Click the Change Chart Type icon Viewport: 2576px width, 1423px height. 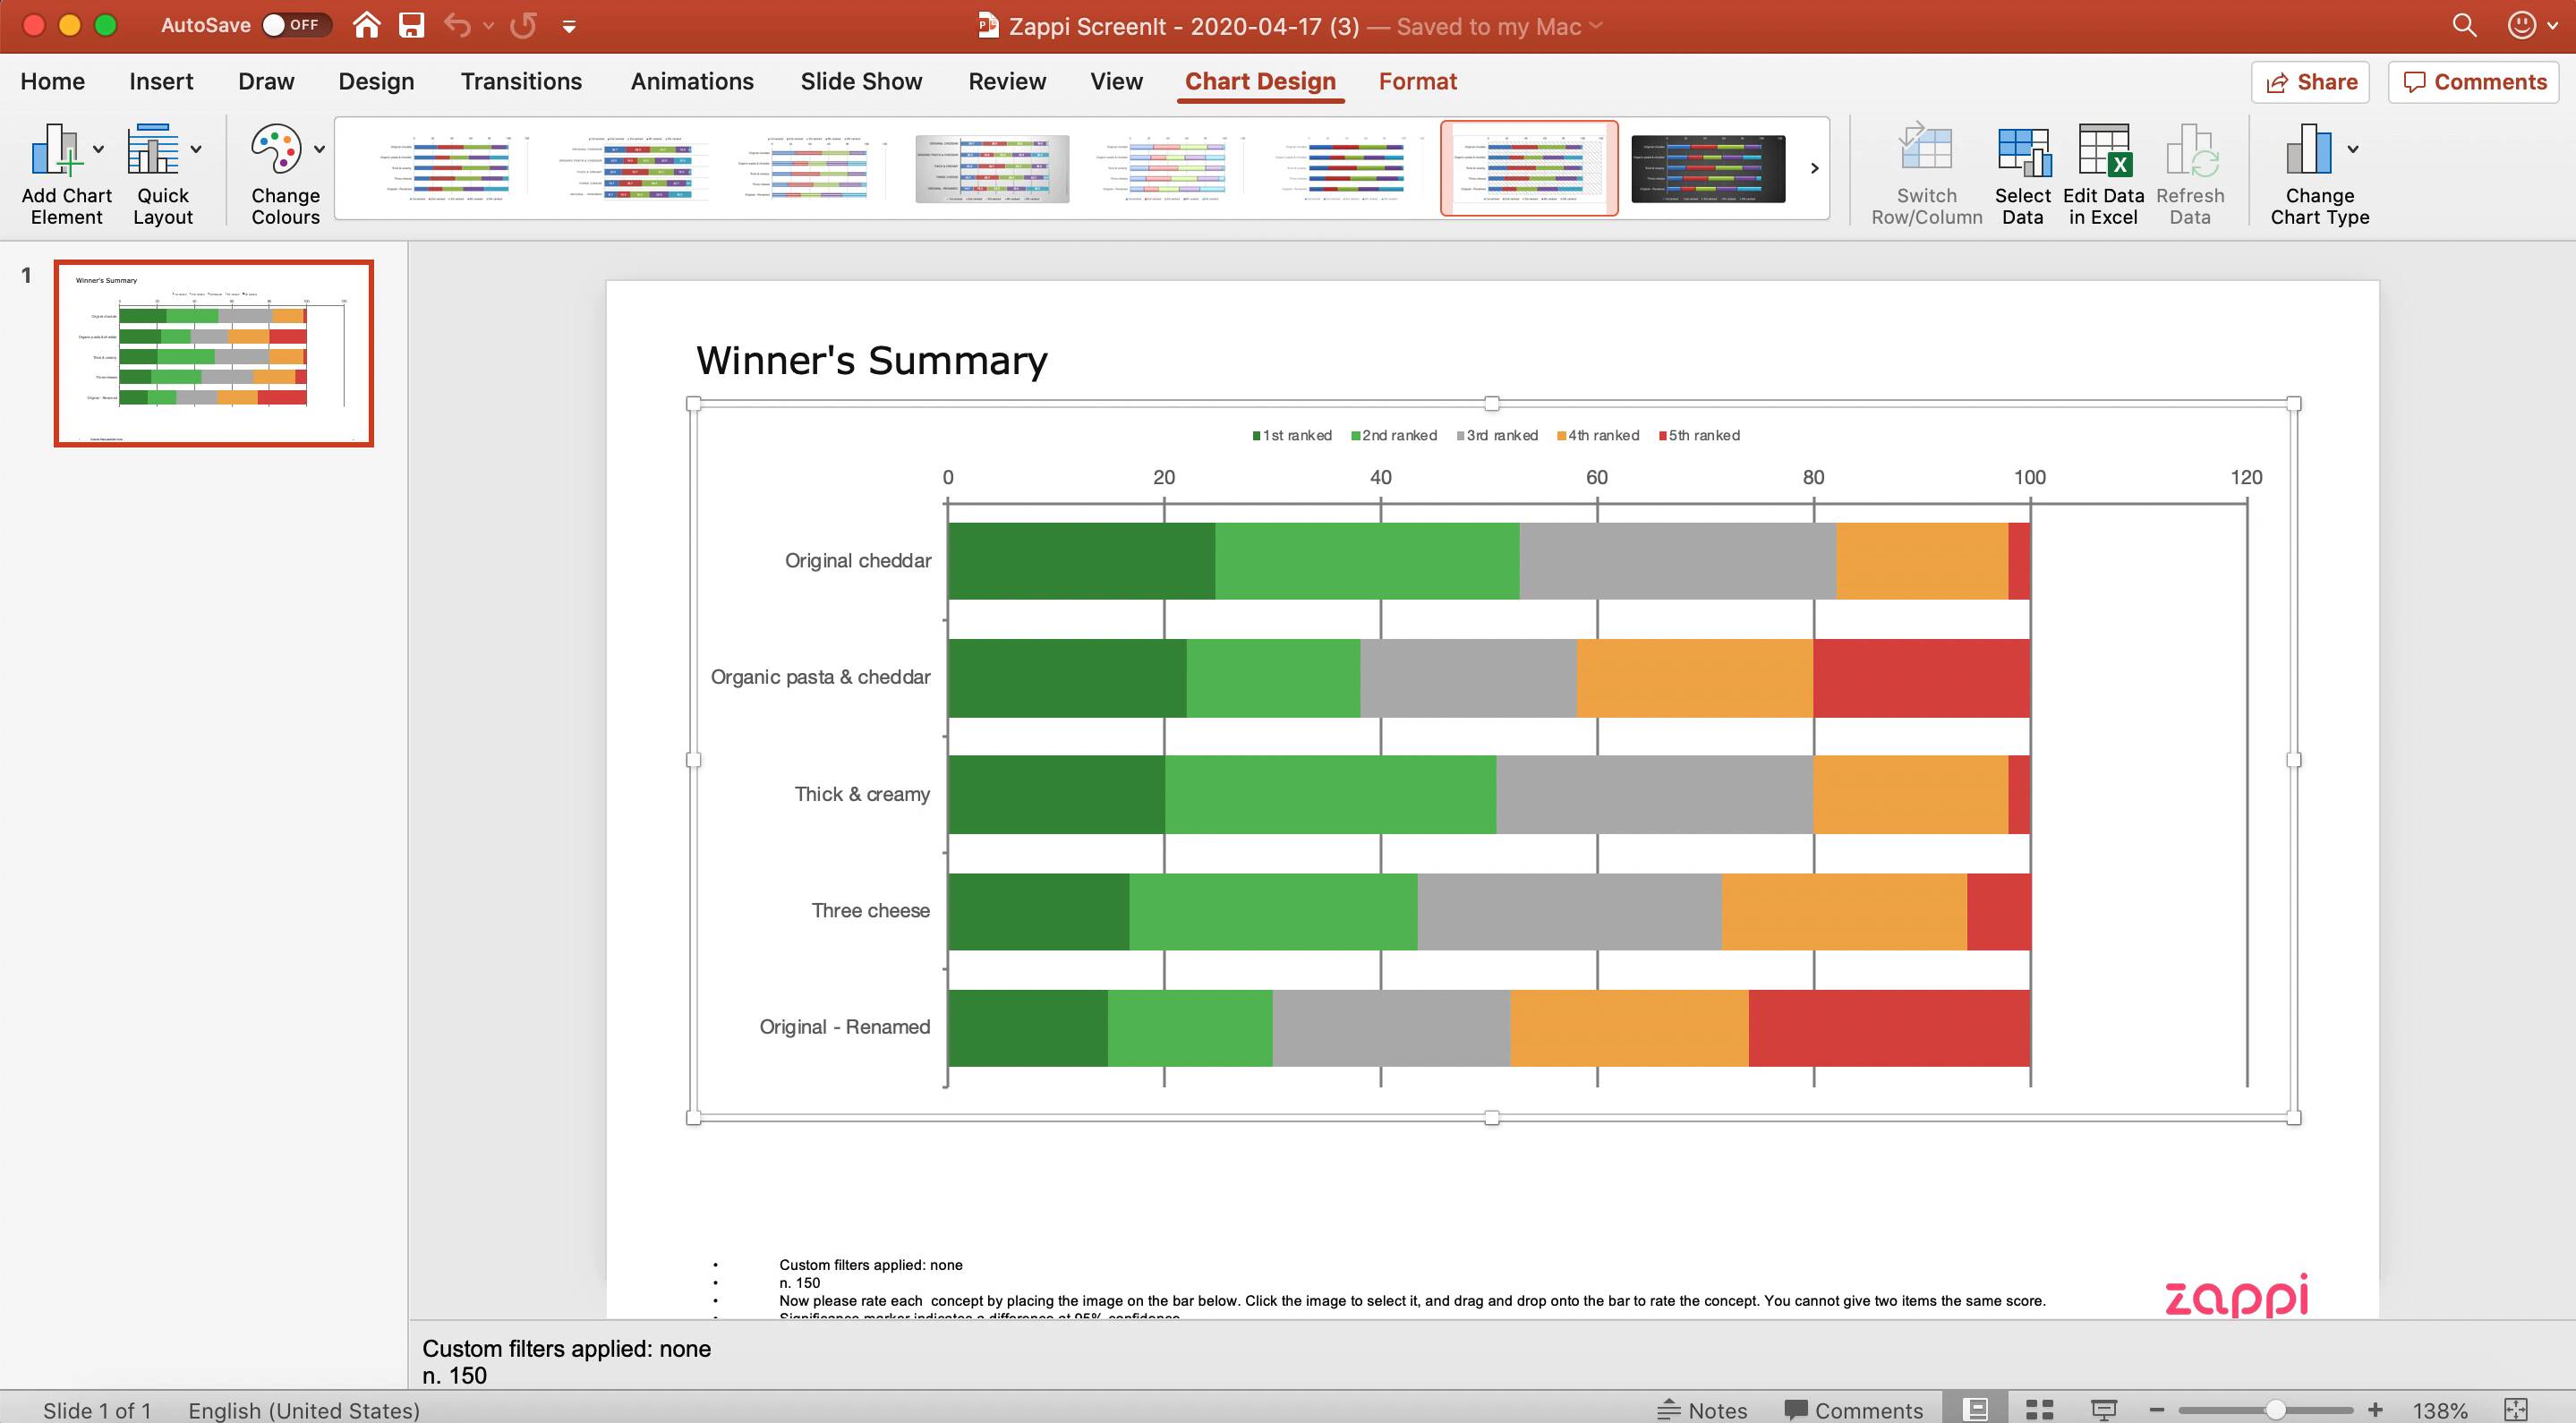(2308, 152)
